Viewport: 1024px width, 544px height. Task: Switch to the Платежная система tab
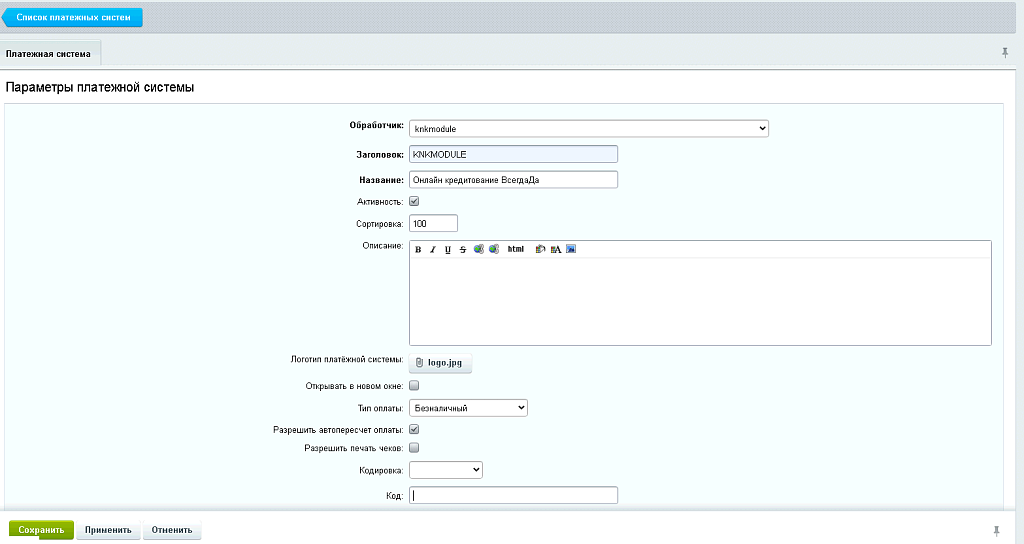click(x=48, y=53)
